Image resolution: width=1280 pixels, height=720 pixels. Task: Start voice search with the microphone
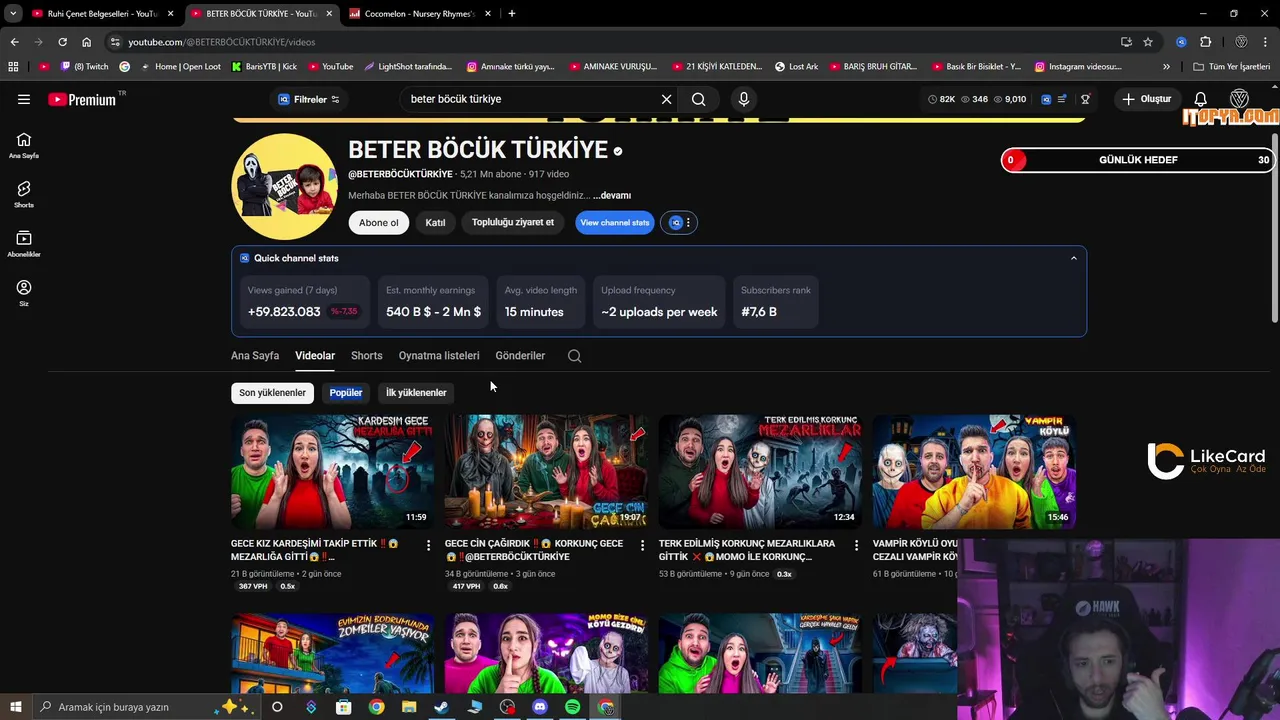743,99
